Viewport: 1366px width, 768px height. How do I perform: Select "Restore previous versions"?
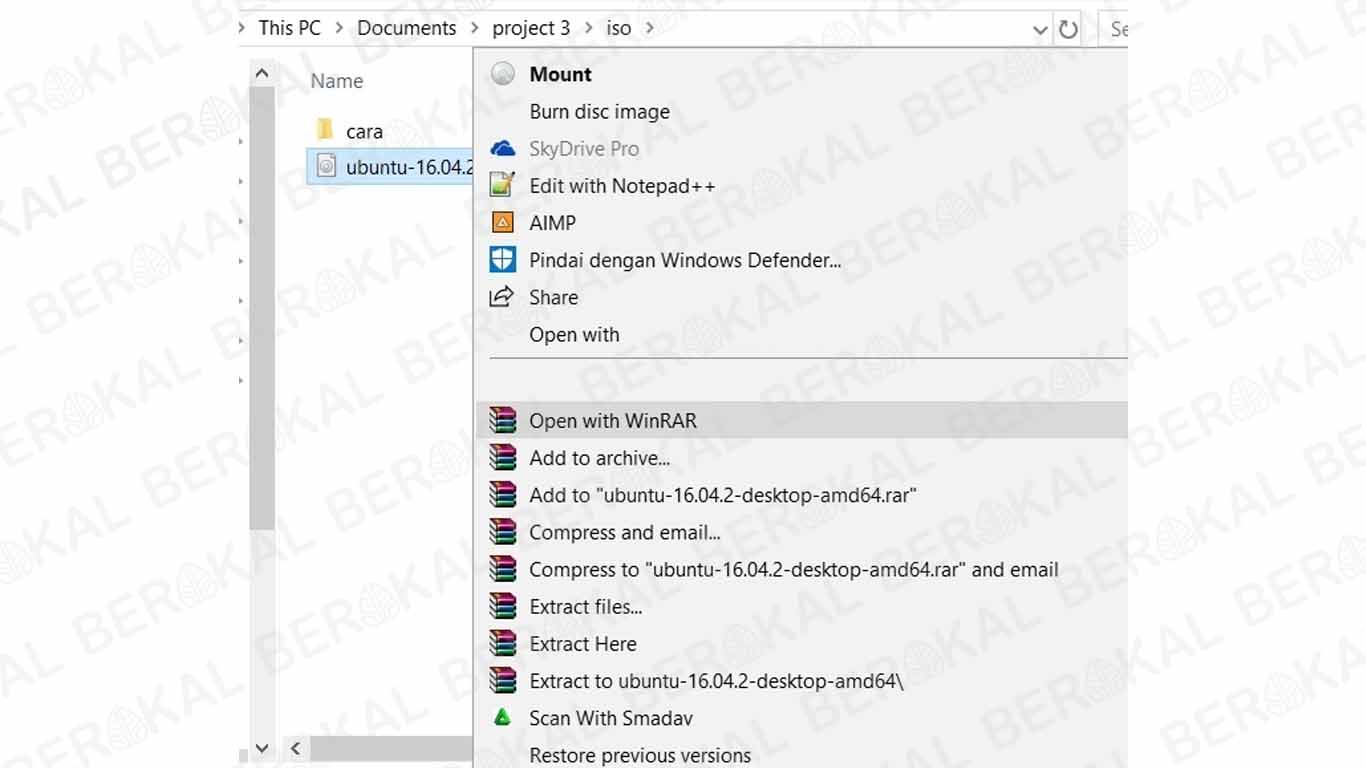point(640,756)
